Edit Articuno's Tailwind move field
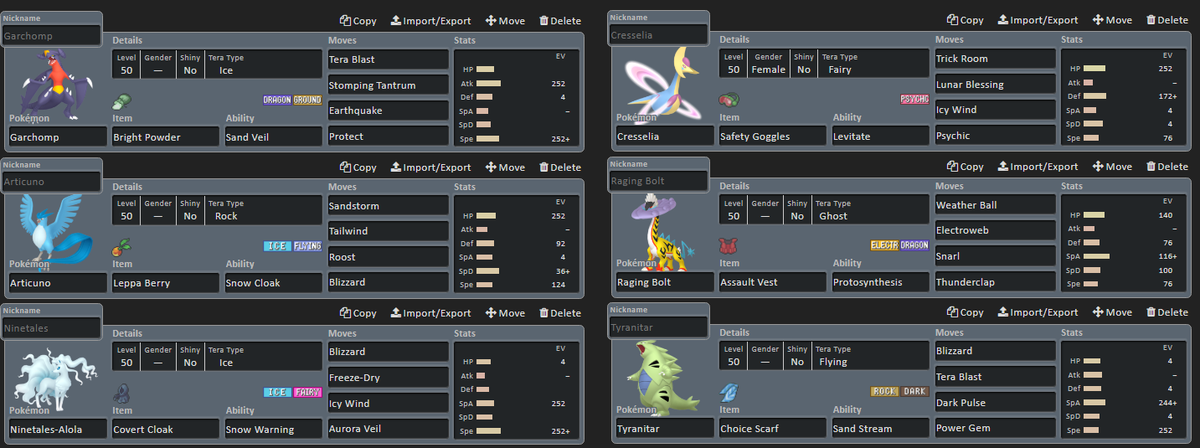Viewport: 1200px width, 448px height. coord(388,231)
